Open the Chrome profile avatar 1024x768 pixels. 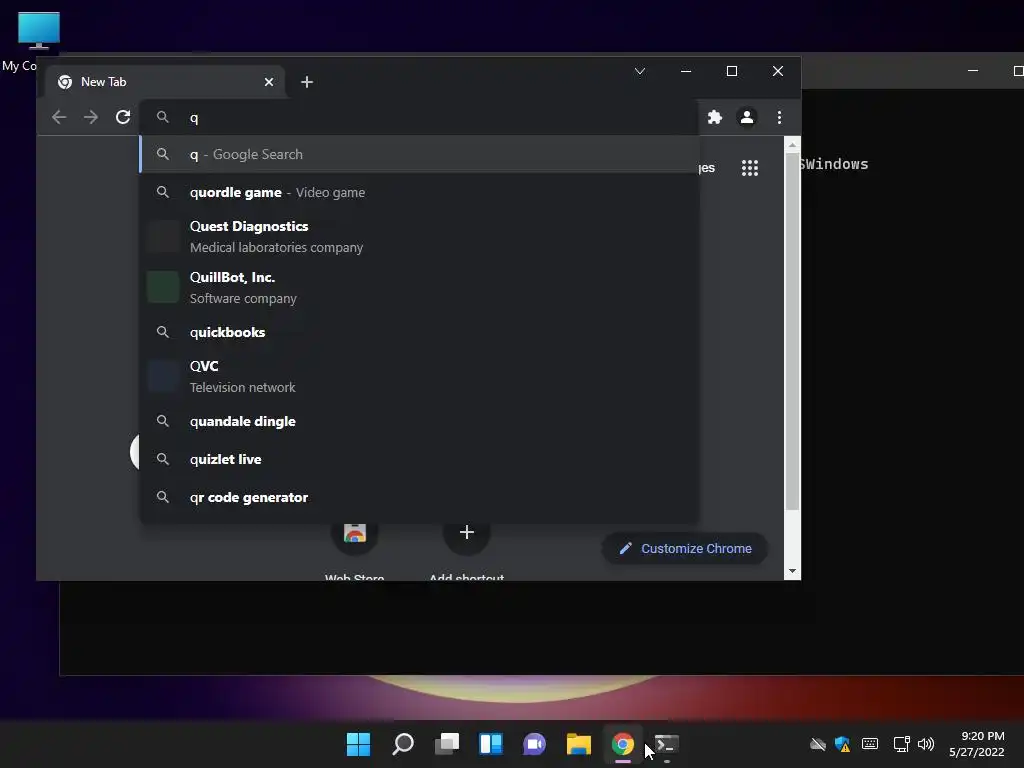tap(747, 117)
